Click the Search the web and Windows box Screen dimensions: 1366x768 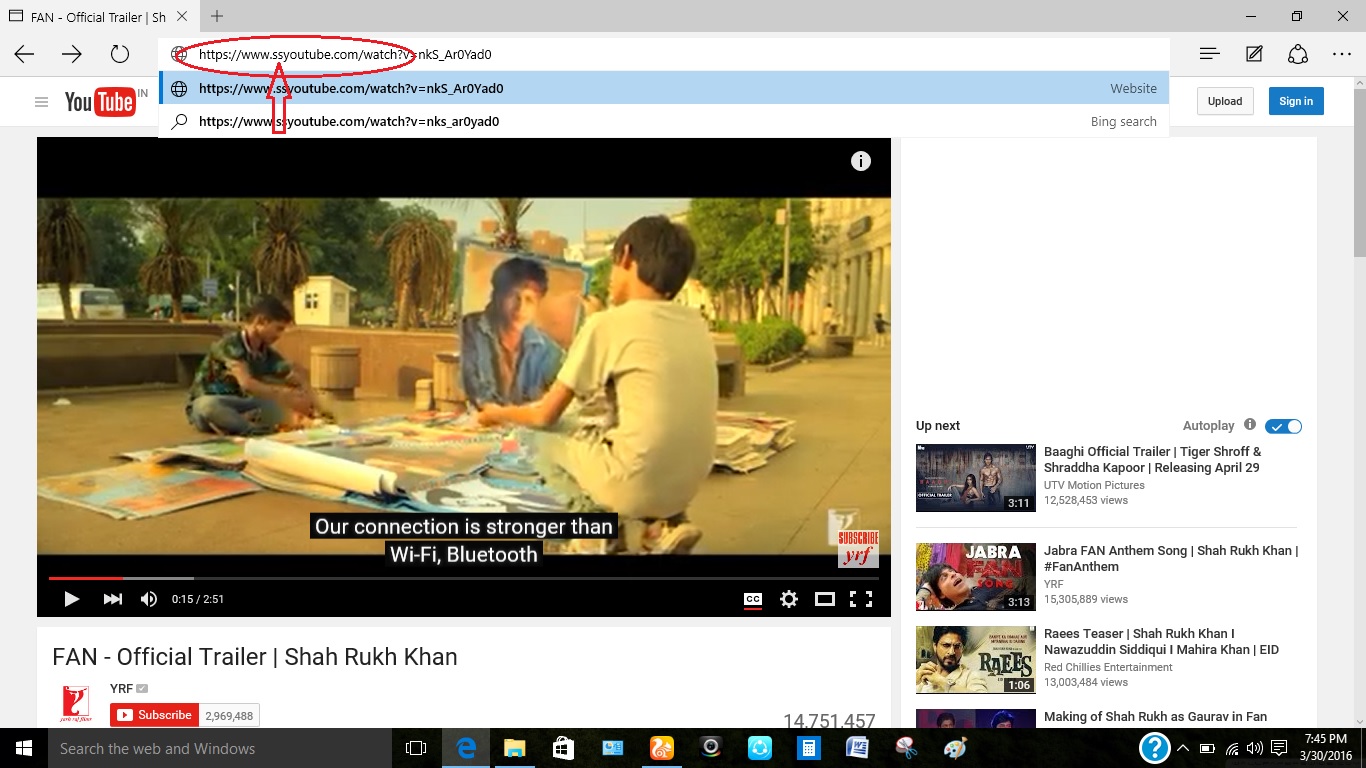pos(219,748)
